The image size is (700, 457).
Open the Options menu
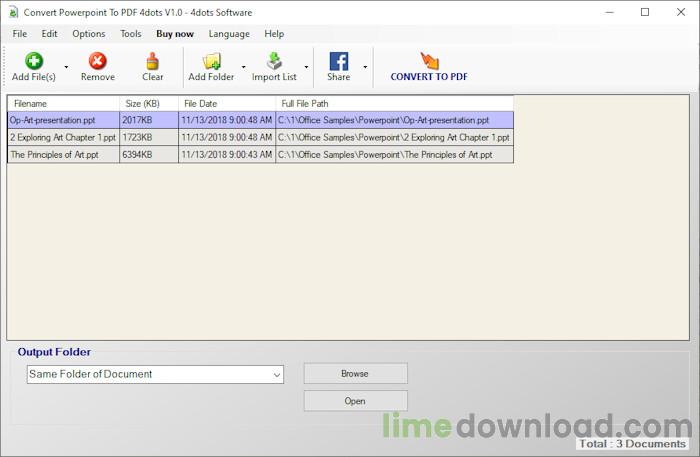point(89,34)
